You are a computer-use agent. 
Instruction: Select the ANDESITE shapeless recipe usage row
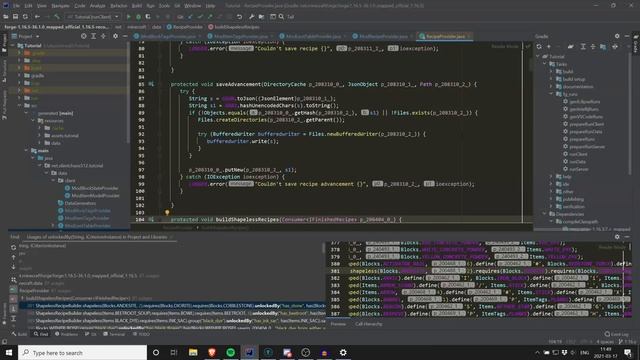click(x=172, y=306)
